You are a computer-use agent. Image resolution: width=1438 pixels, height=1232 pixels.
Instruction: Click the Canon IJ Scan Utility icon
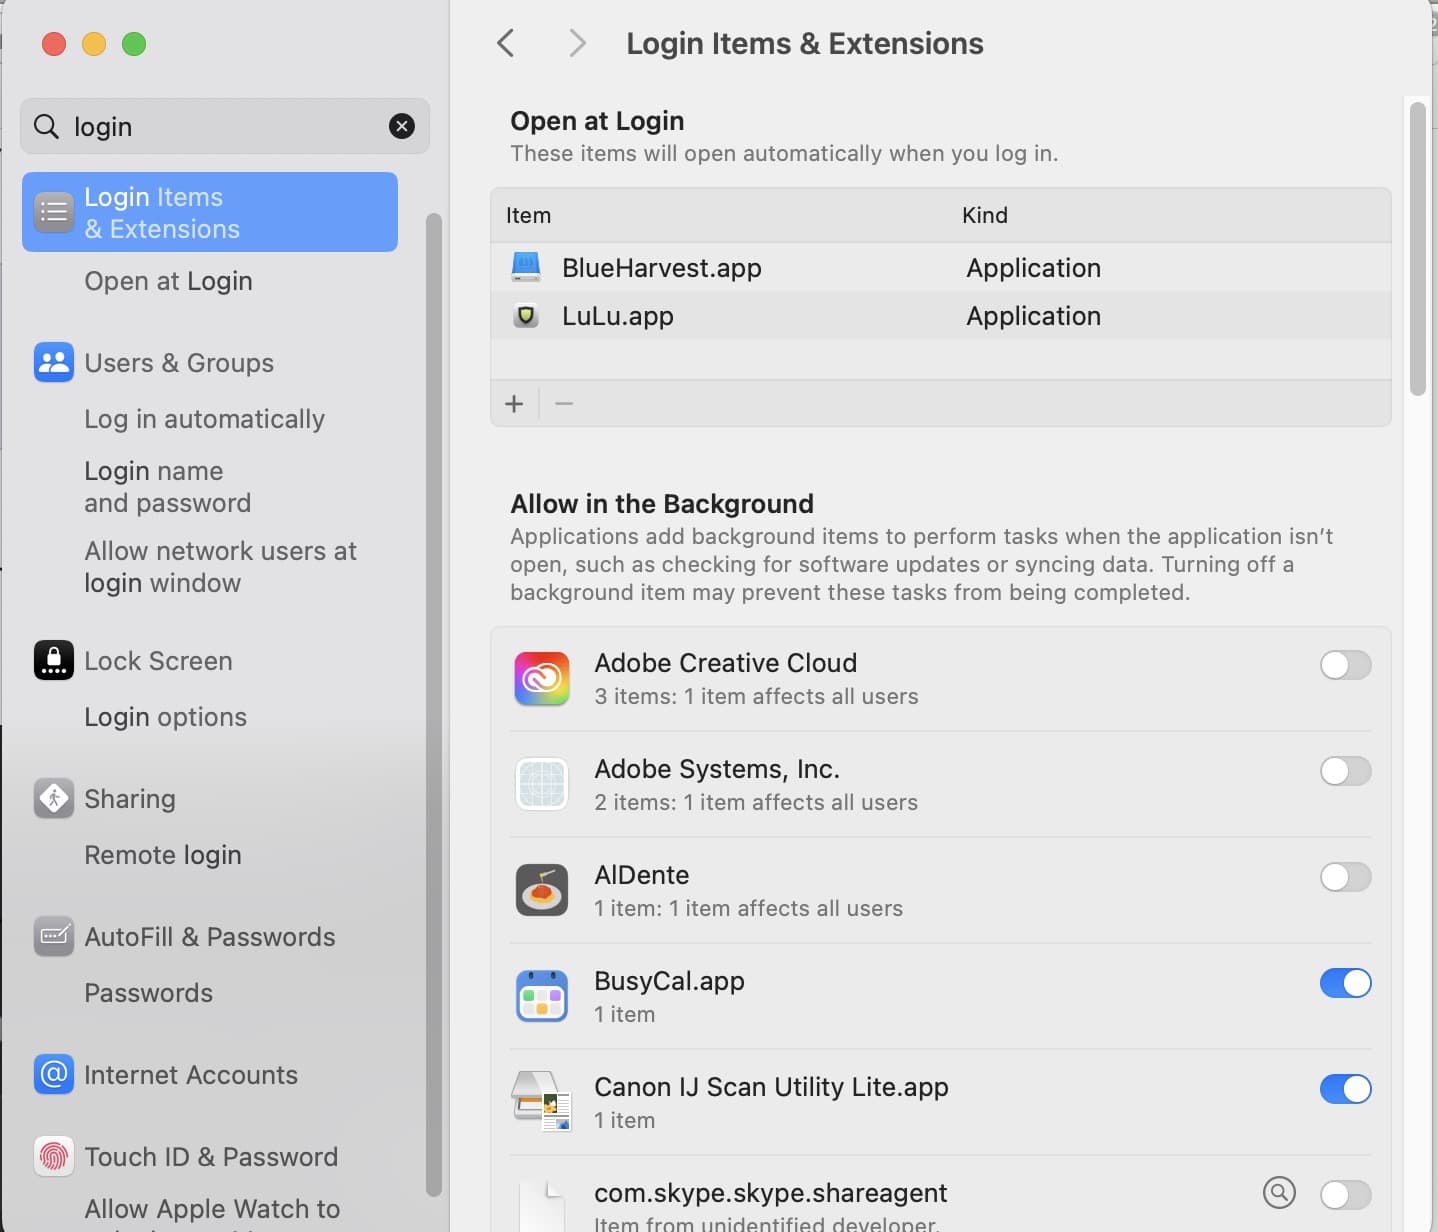[x=542, y=1101]
